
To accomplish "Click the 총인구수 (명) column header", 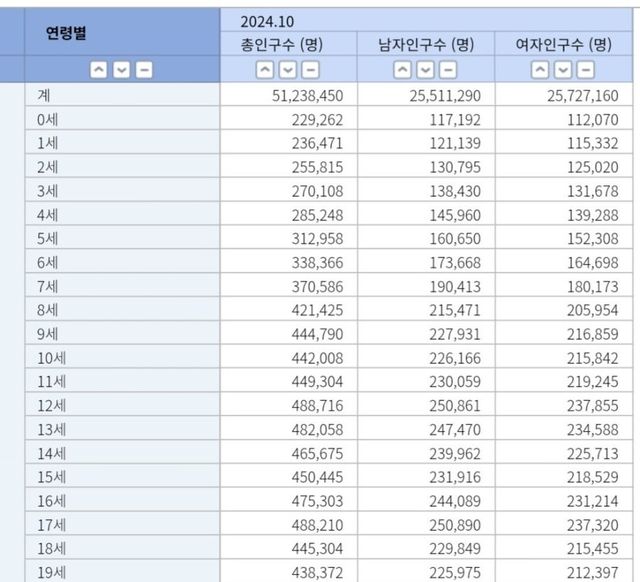I will tap(287, 45).
